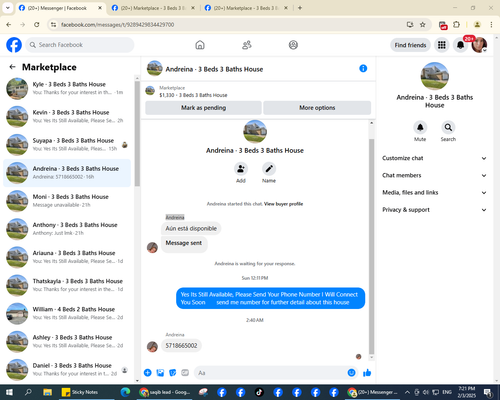Expand Privacy & support section
The height and width of the screenshot is (400, 500).
click(434, 210)
